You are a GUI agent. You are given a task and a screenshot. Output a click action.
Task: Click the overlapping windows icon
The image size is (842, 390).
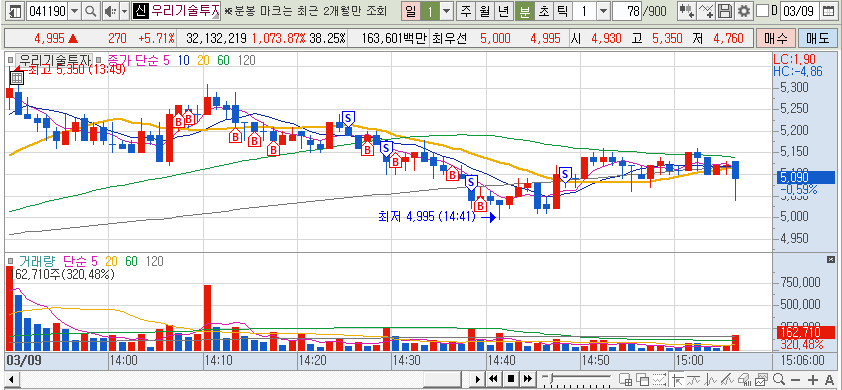pyautogui.click(x=642, y=379)
